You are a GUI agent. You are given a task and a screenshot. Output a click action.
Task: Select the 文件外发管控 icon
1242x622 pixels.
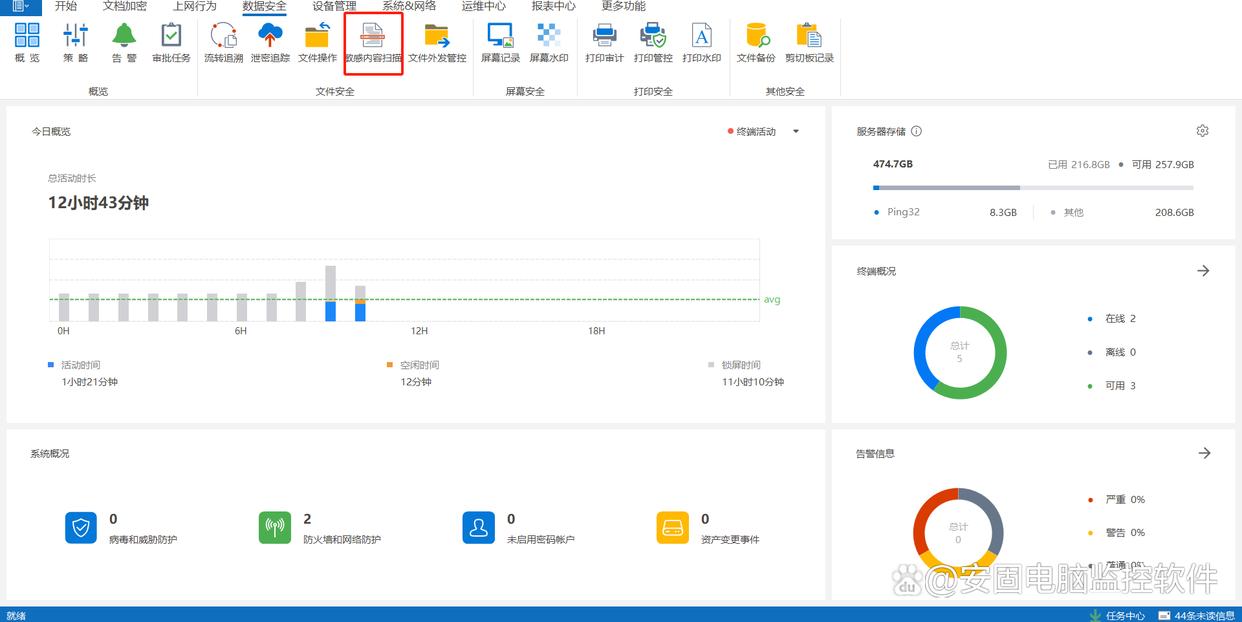pyautogui.click(x=437, y=42)
